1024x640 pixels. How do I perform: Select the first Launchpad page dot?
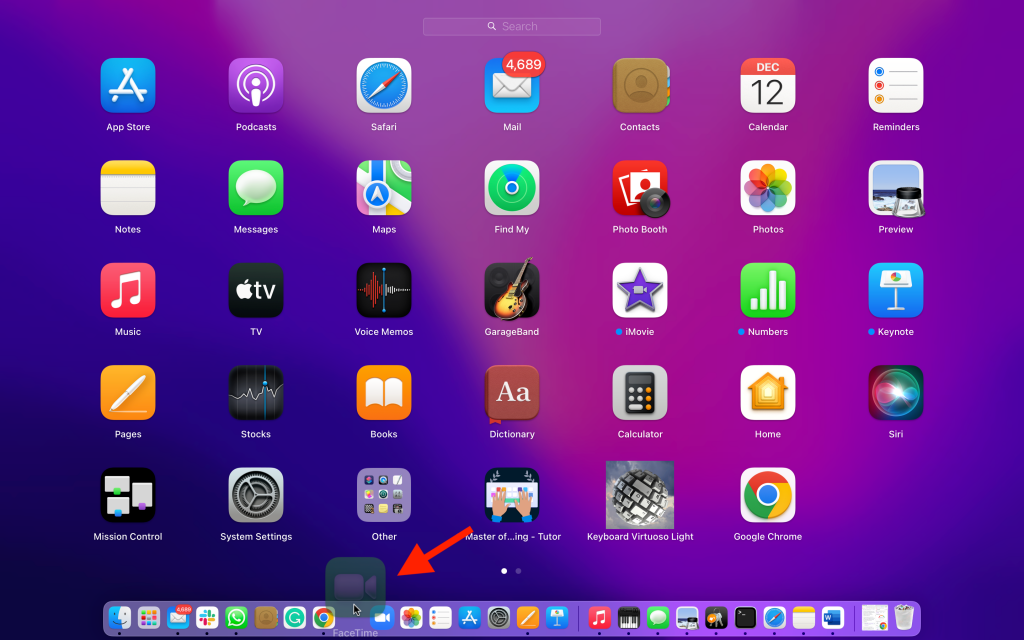[504, 571]
